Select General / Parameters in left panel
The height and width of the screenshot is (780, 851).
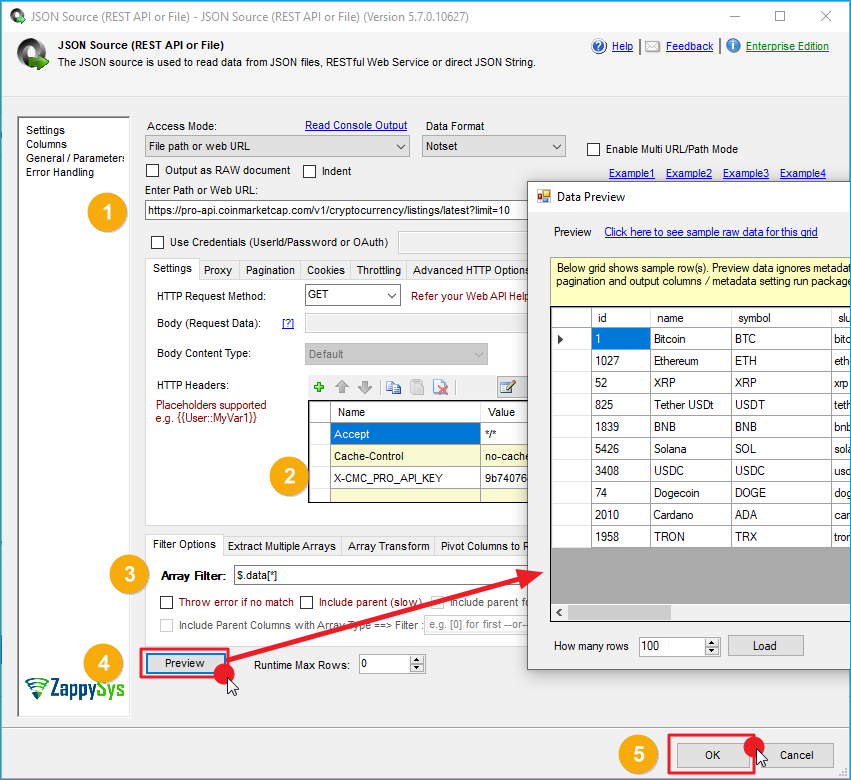point(75,158)
